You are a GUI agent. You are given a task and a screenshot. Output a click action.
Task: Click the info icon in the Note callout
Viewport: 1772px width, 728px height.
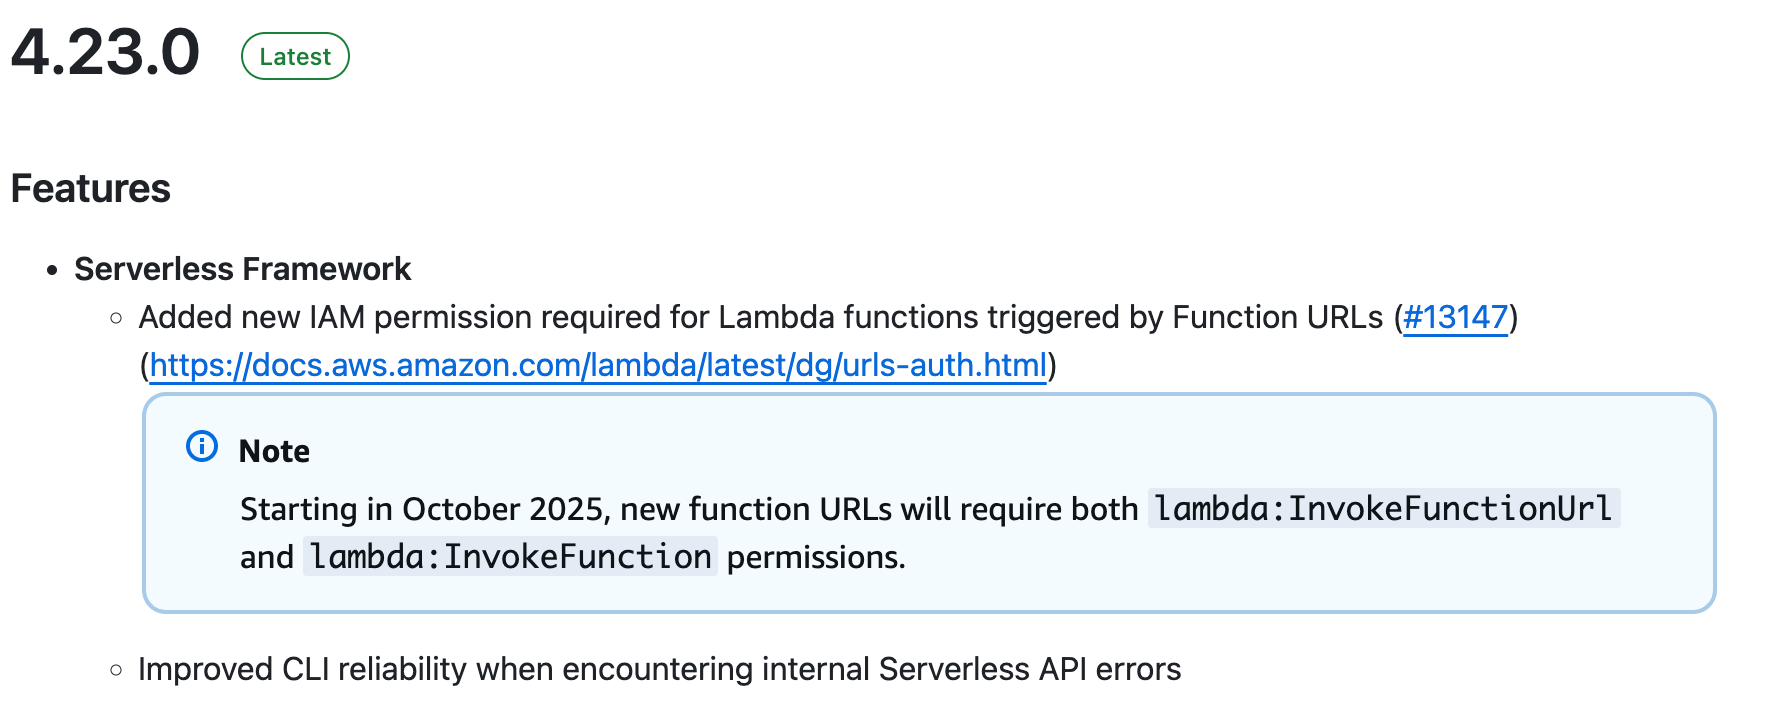click(x=202, y=446)
